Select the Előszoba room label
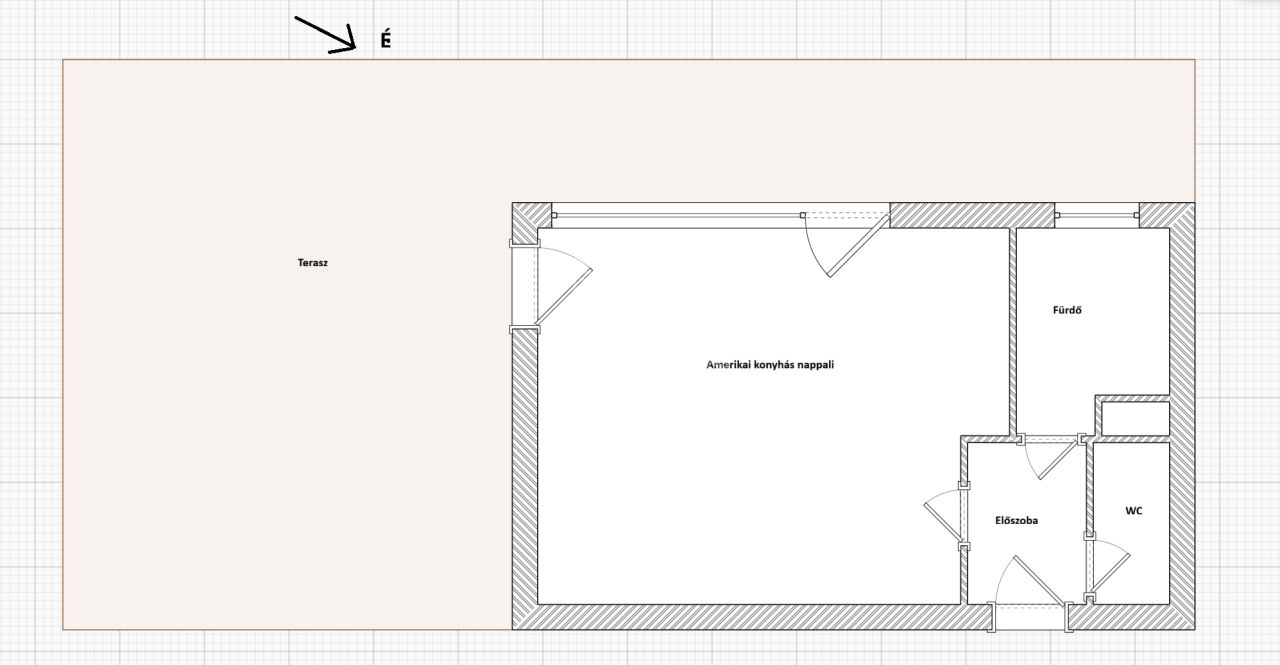 (1016, 520)
